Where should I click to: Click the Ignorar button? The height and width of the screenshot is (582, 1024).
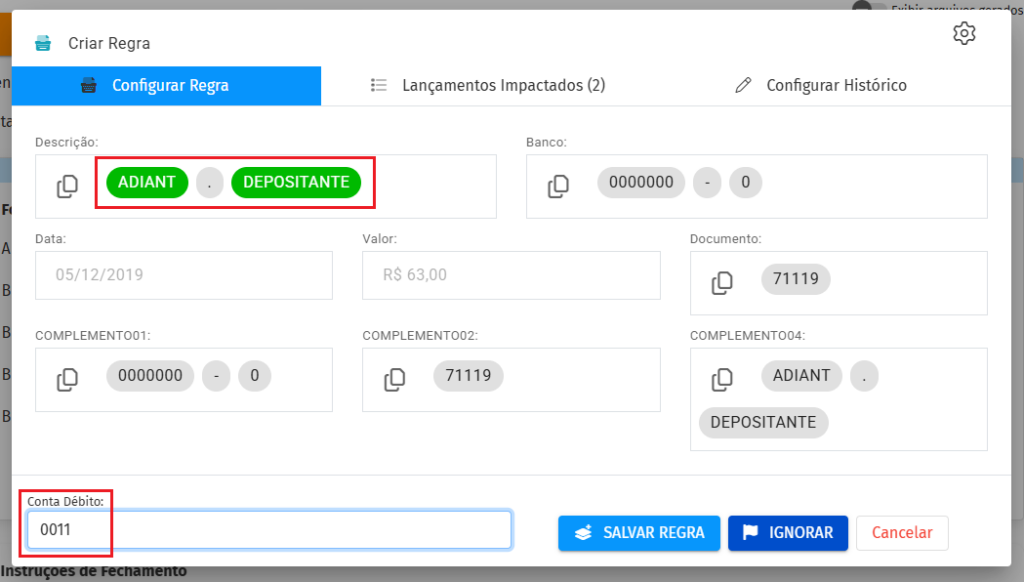pyautogui.click(x=788, y=533)
